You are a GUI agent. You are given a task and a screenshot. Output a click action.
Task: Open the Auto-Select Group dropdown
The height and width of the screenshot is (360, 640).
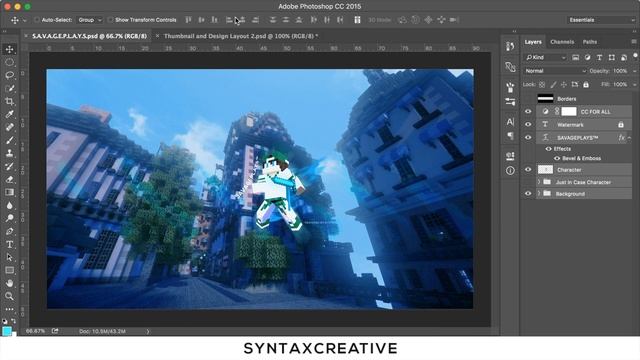click(90, 20)
